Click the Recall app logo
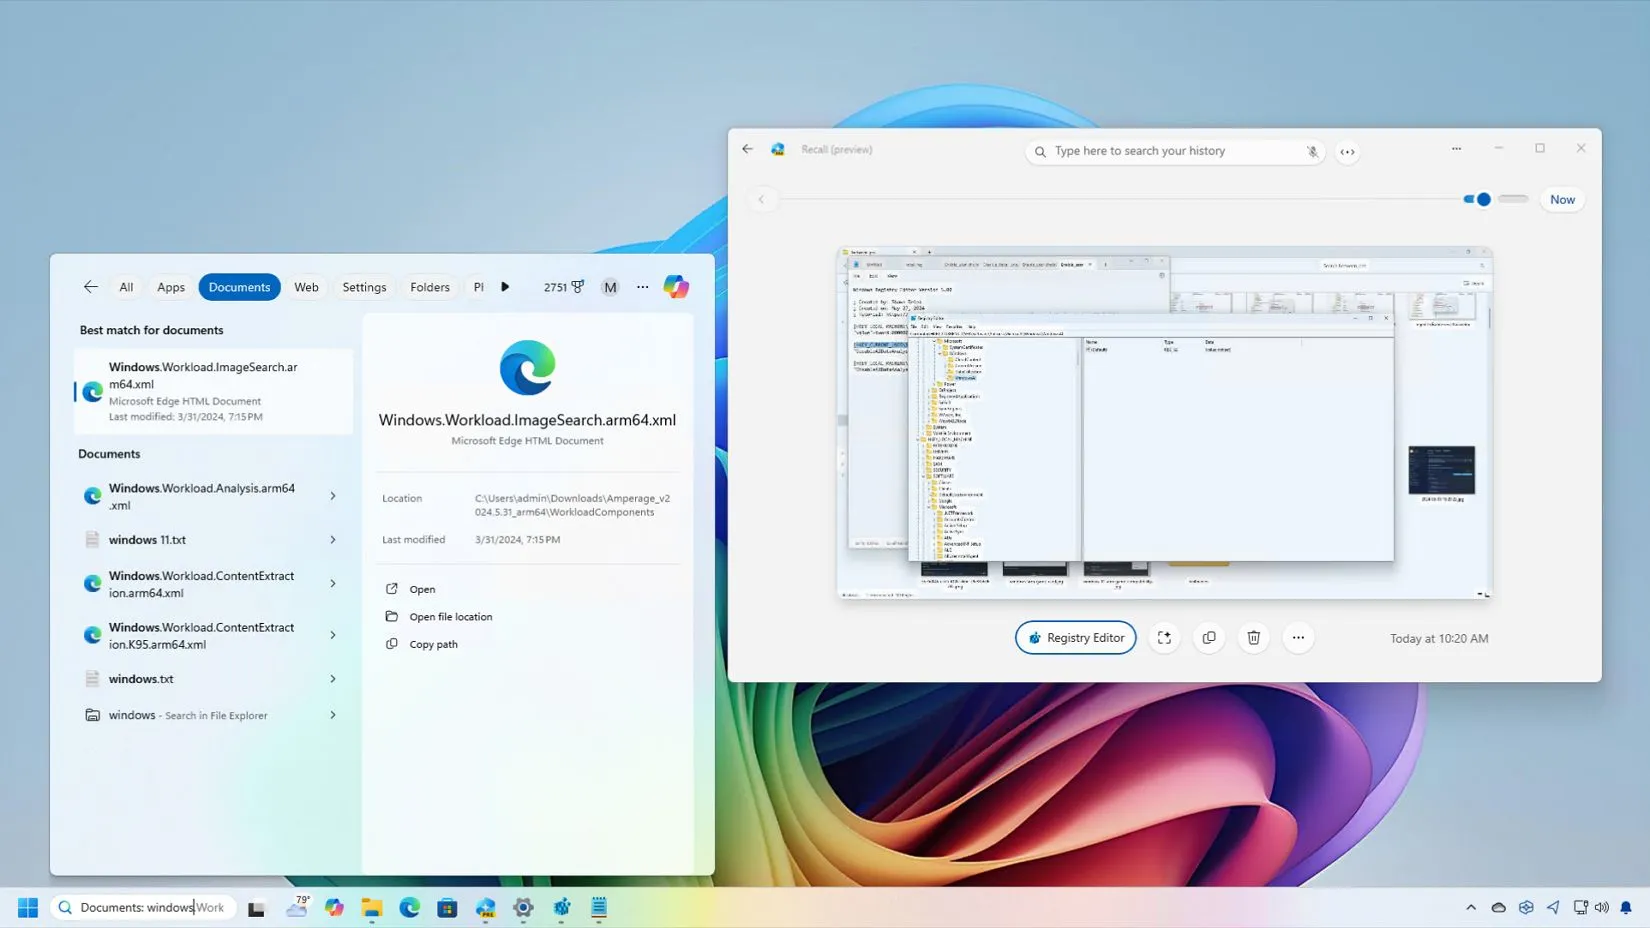Viewport: 1650px width, 928px height. point(778,149)
